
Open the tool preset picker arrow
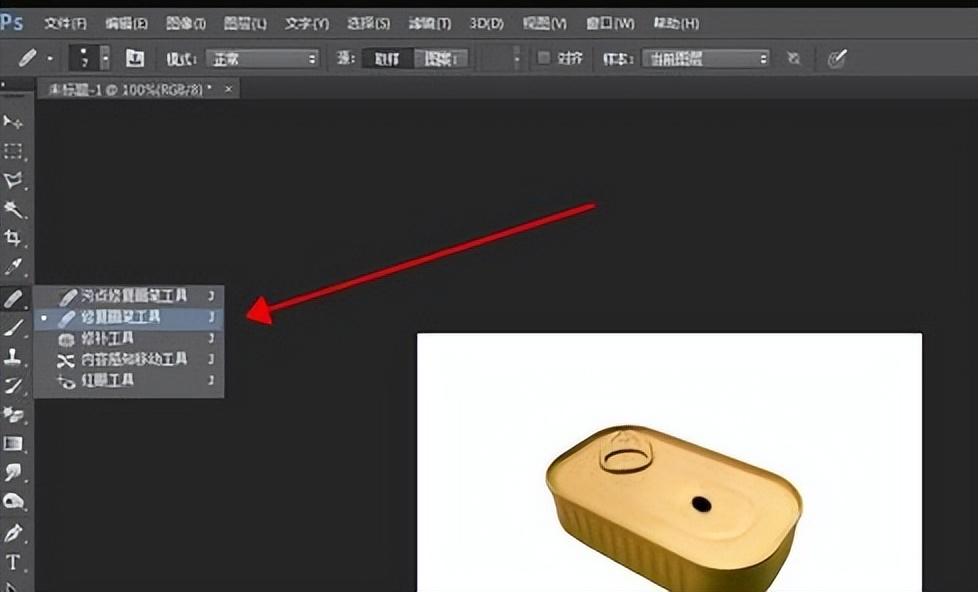(x=50, y=59)
